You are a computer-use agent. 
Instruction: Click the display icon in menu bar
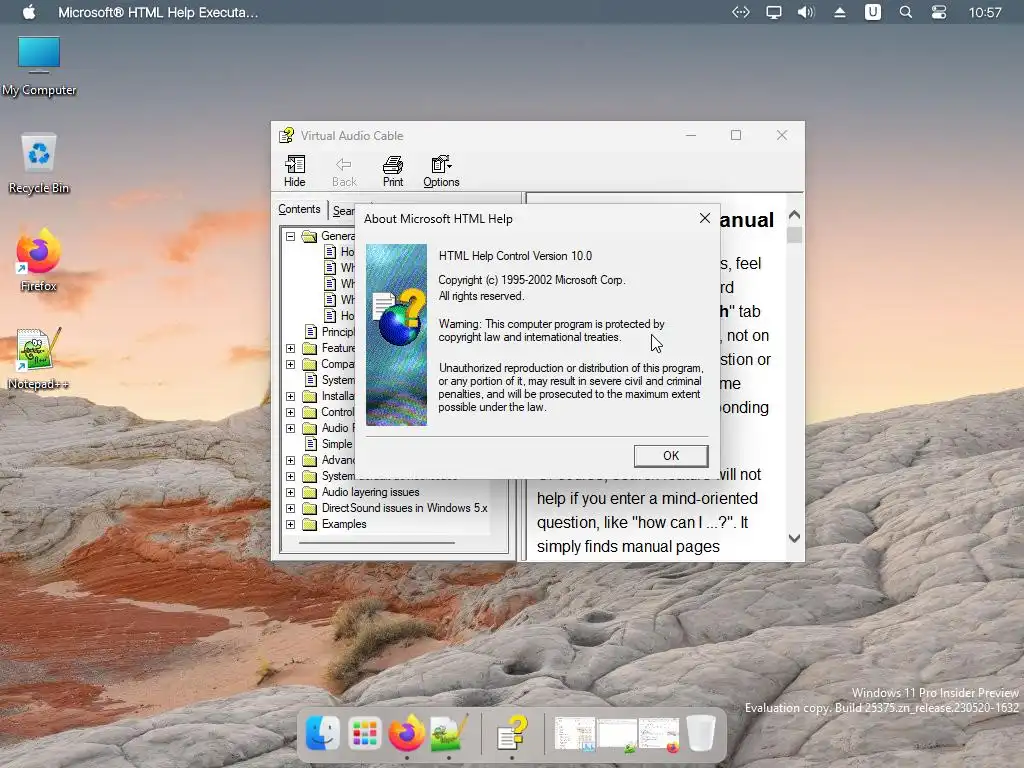click(x=774, y=12)
